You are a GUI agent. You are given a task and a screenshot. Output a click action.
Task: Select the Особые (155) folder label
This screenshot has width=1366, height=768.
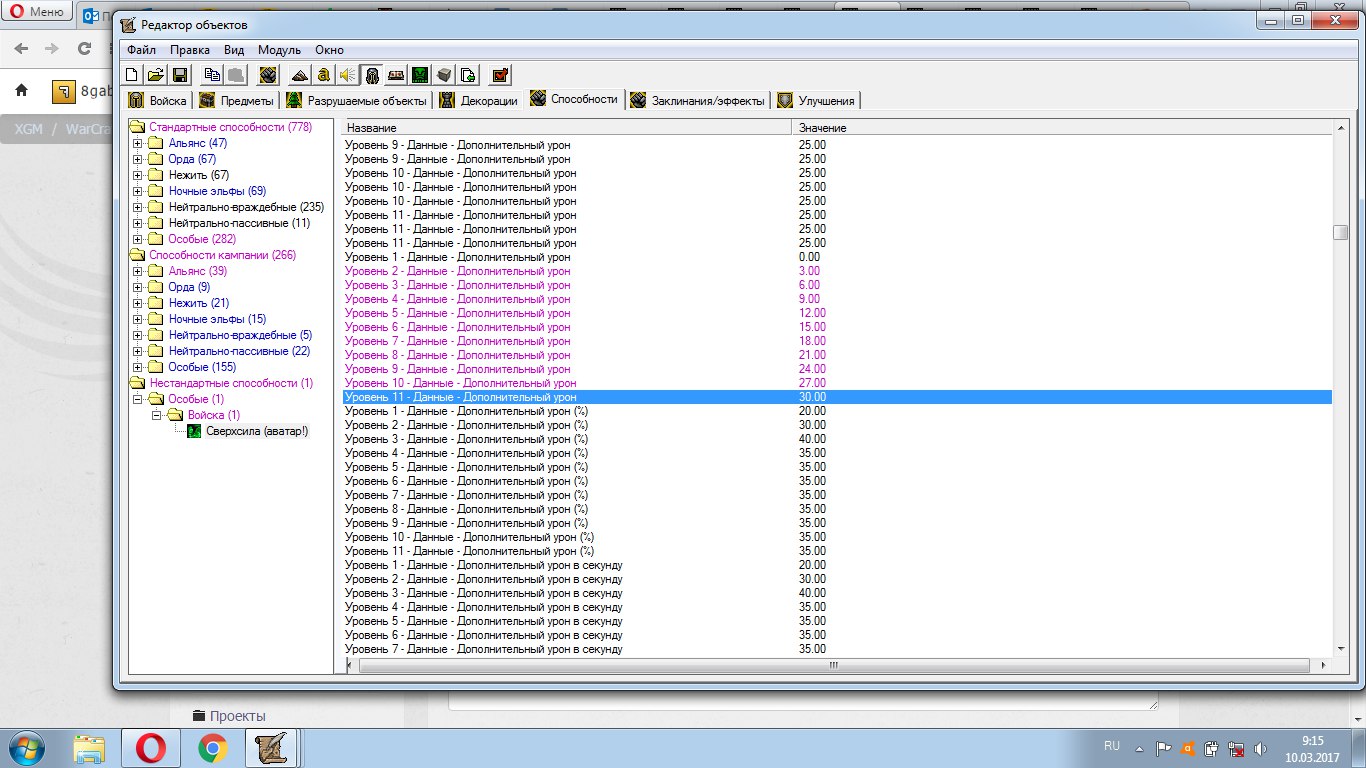click(x=202, y=367)
